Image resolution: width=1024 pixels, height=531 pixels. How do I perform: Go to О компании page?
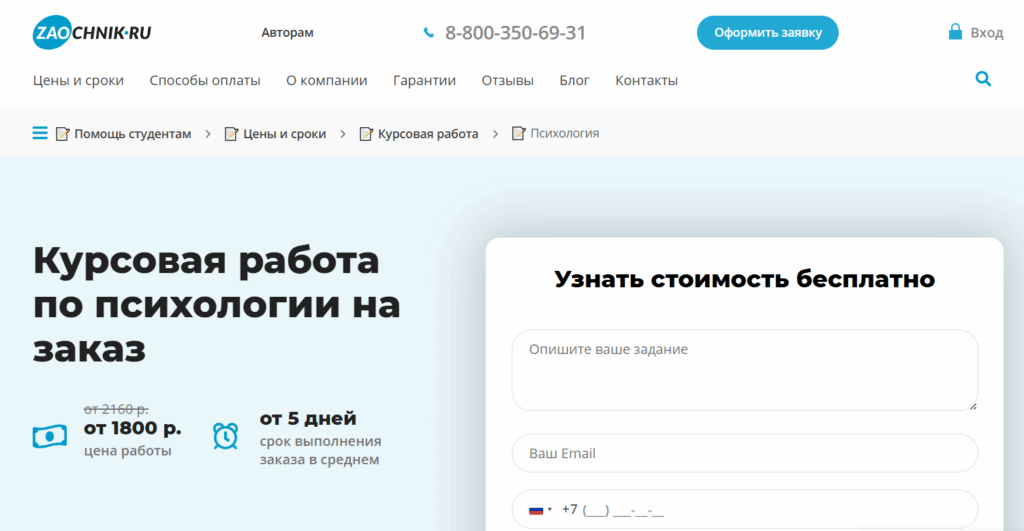(327, 80)
